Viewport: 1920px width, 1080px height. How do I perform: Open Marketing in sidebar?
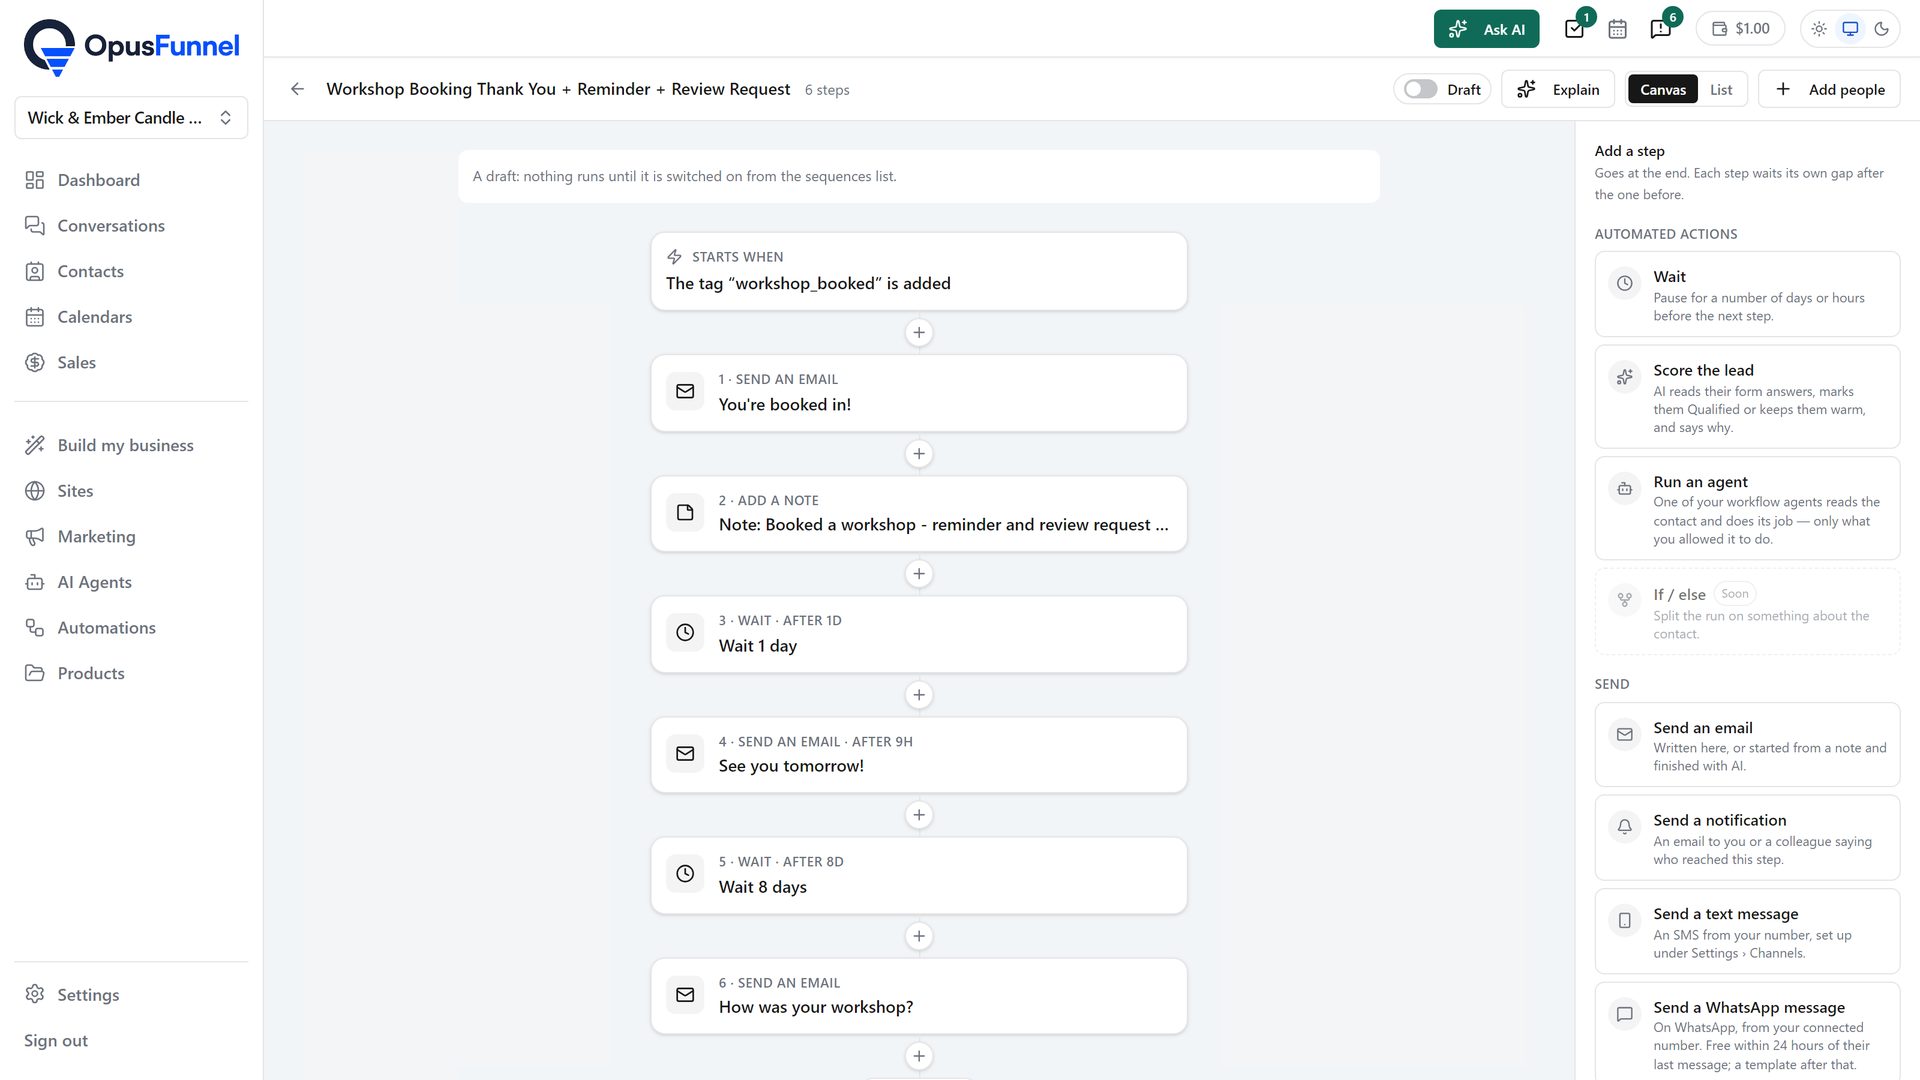[x=131, y=536]
